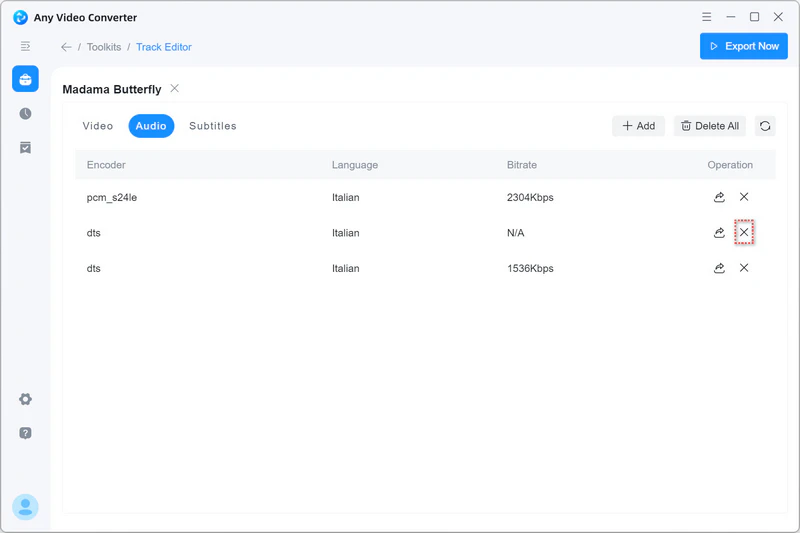The height and width of the screenshot is (533, 800).
Task: Open the user account avatar
Action: (26, 507)
